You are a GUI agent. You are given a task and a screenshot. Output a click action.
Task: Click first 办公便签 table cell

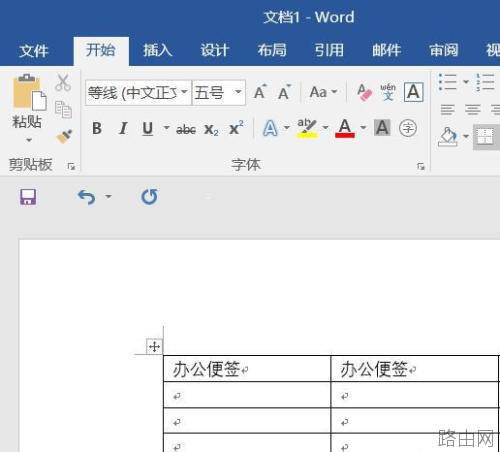point(247,369)
